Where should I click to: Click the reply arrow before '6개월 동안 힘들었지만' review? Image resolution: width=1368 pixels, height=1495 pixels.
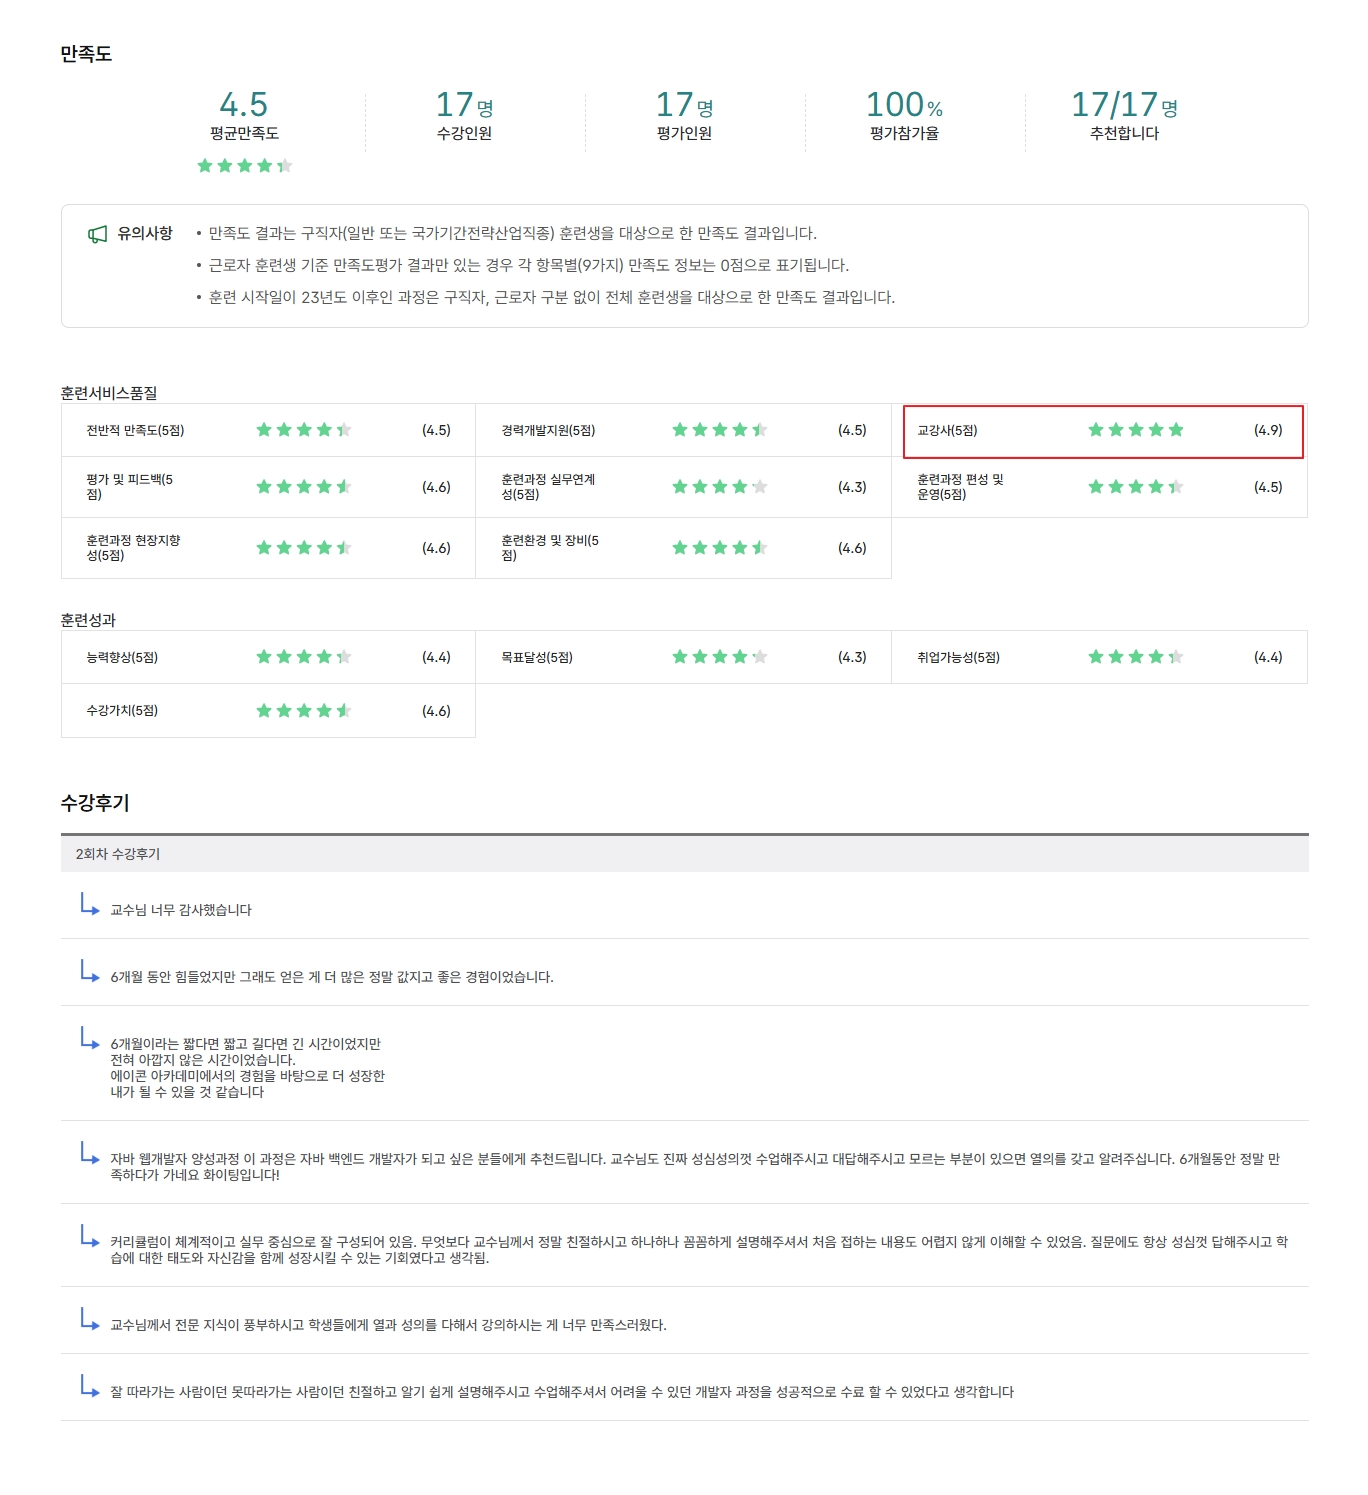90,971
